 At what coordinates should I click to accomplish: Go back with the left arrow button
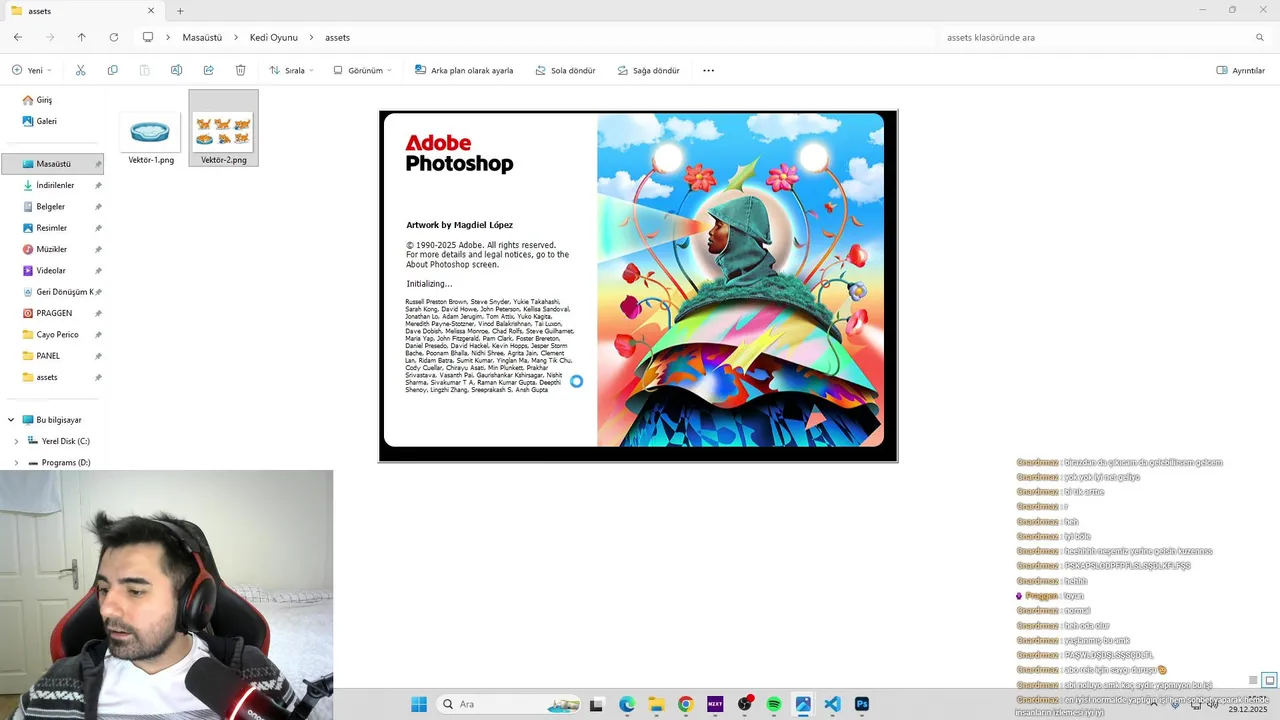point(18,37)
